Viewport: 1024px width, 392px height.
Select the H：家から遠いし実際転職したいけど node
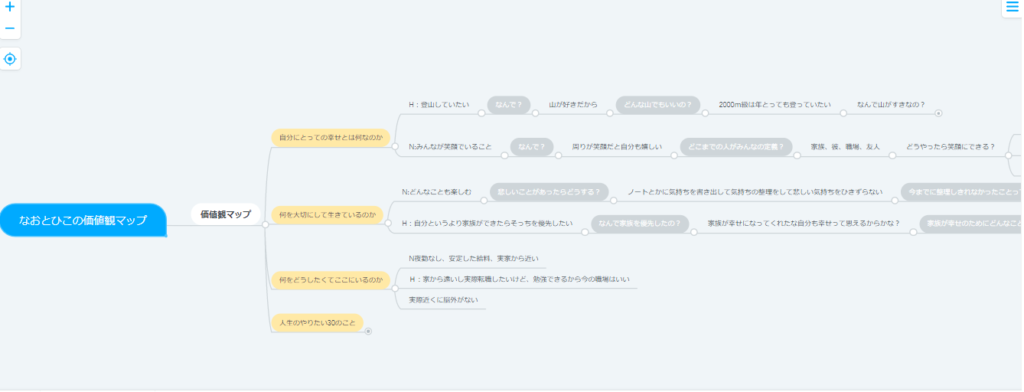(x=519, y=280)
